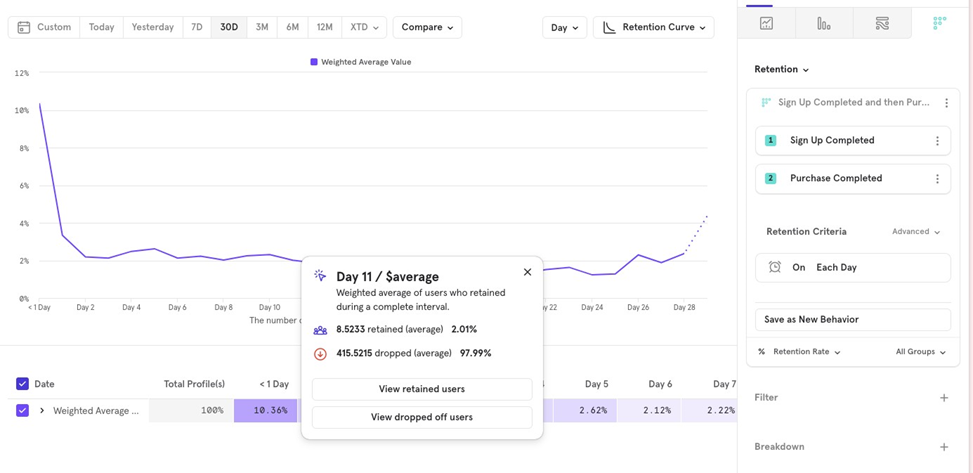Uncheck the Weighted Average row checkbox
This screenshot has height=473, width=973.
22,410
